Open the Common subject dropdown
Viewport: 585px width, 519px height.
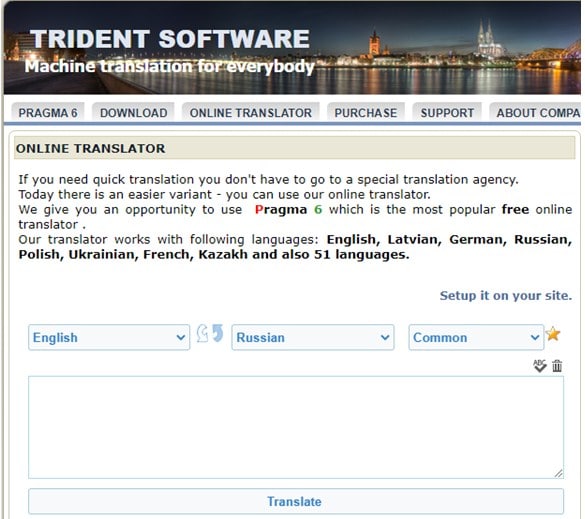tap(476, 337)
